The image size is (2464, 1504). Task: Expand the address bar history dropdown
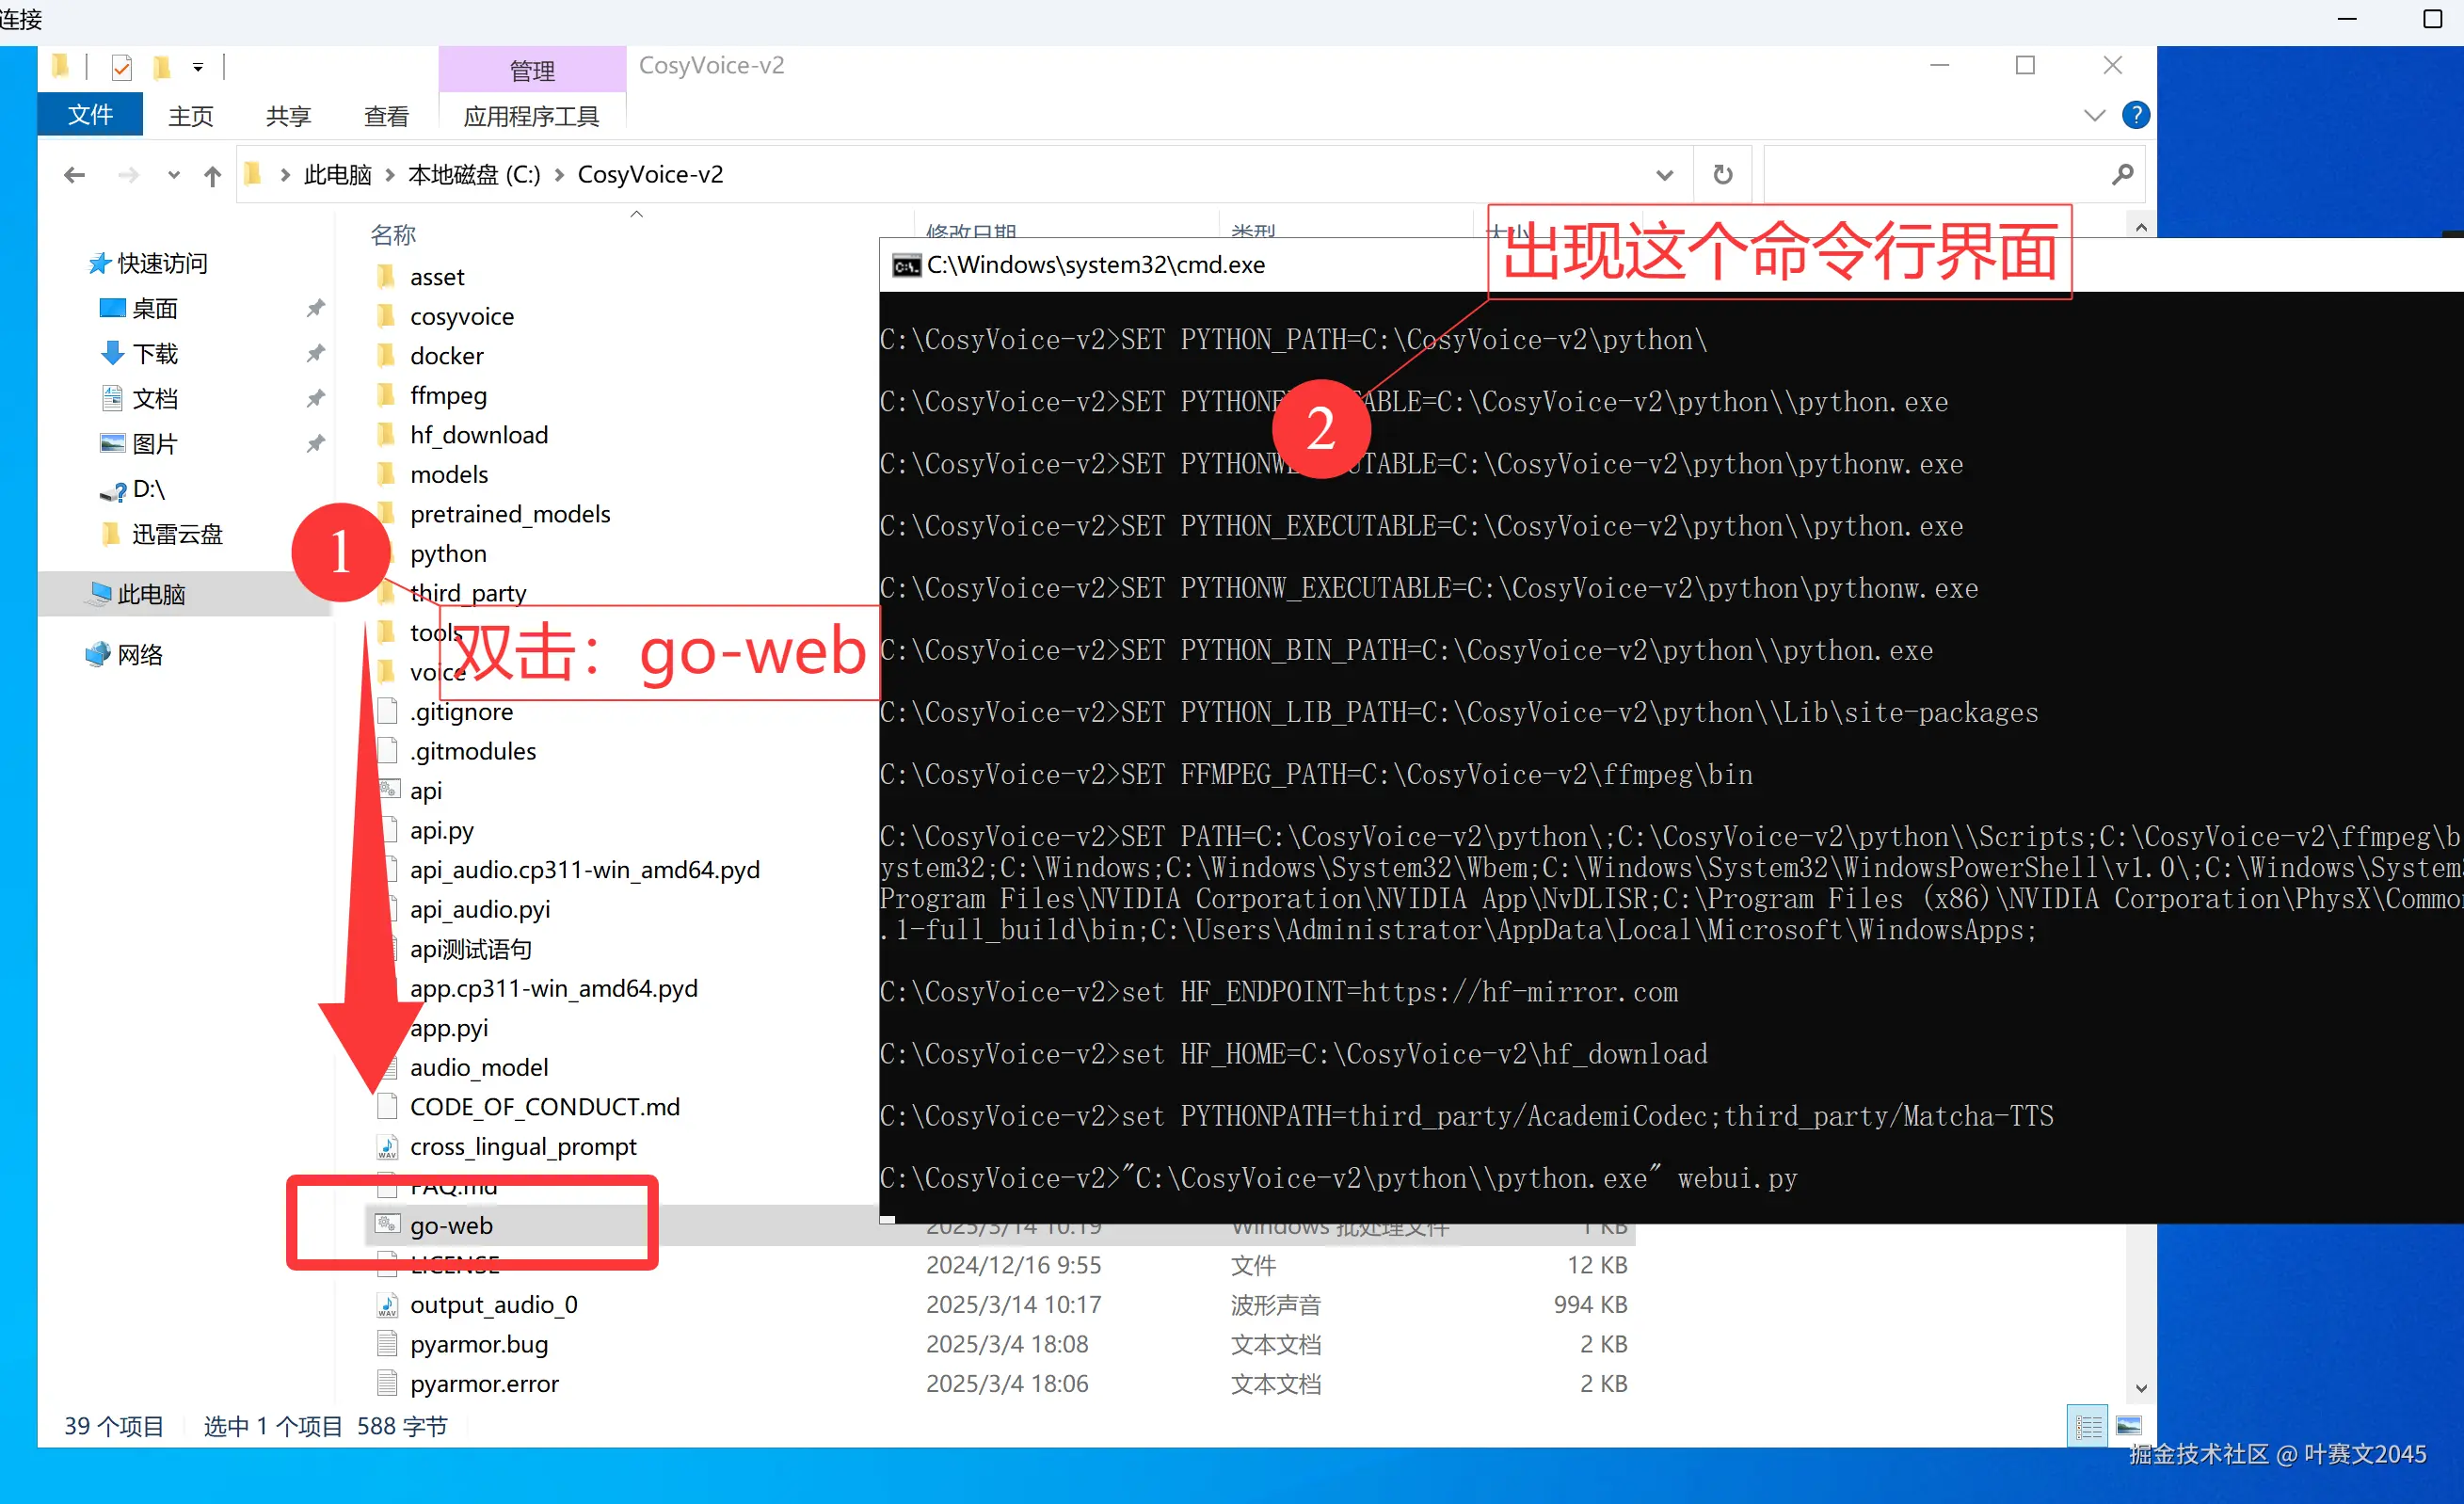[x=1664, y=175]
